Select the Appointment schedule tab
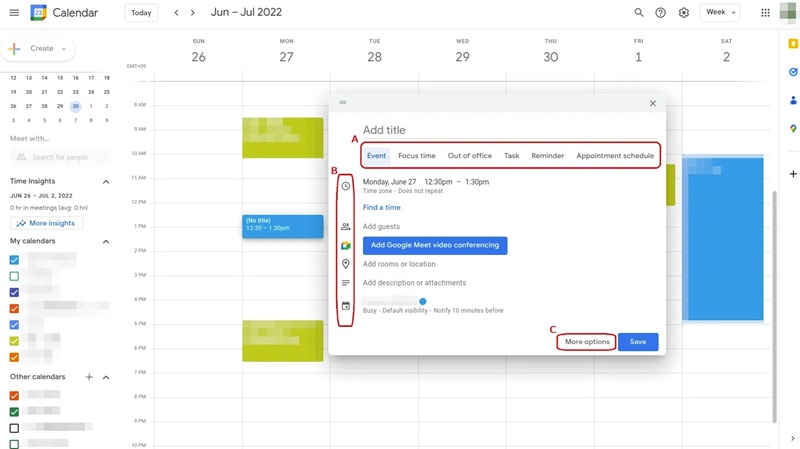This screenshot has height=449, width=800. point(615,156)
